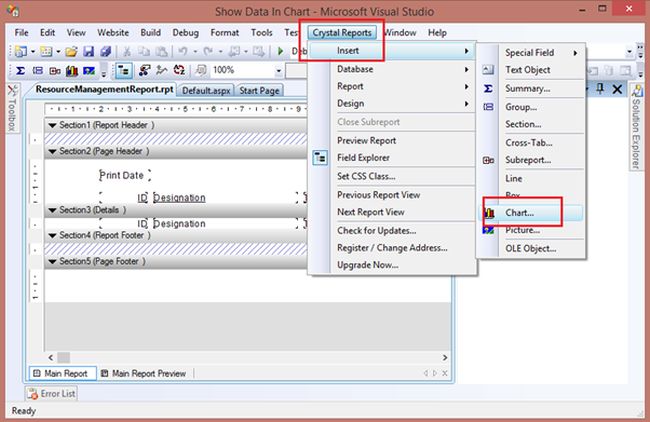
Task: Open the Website menu
Action: pos(113,32)
